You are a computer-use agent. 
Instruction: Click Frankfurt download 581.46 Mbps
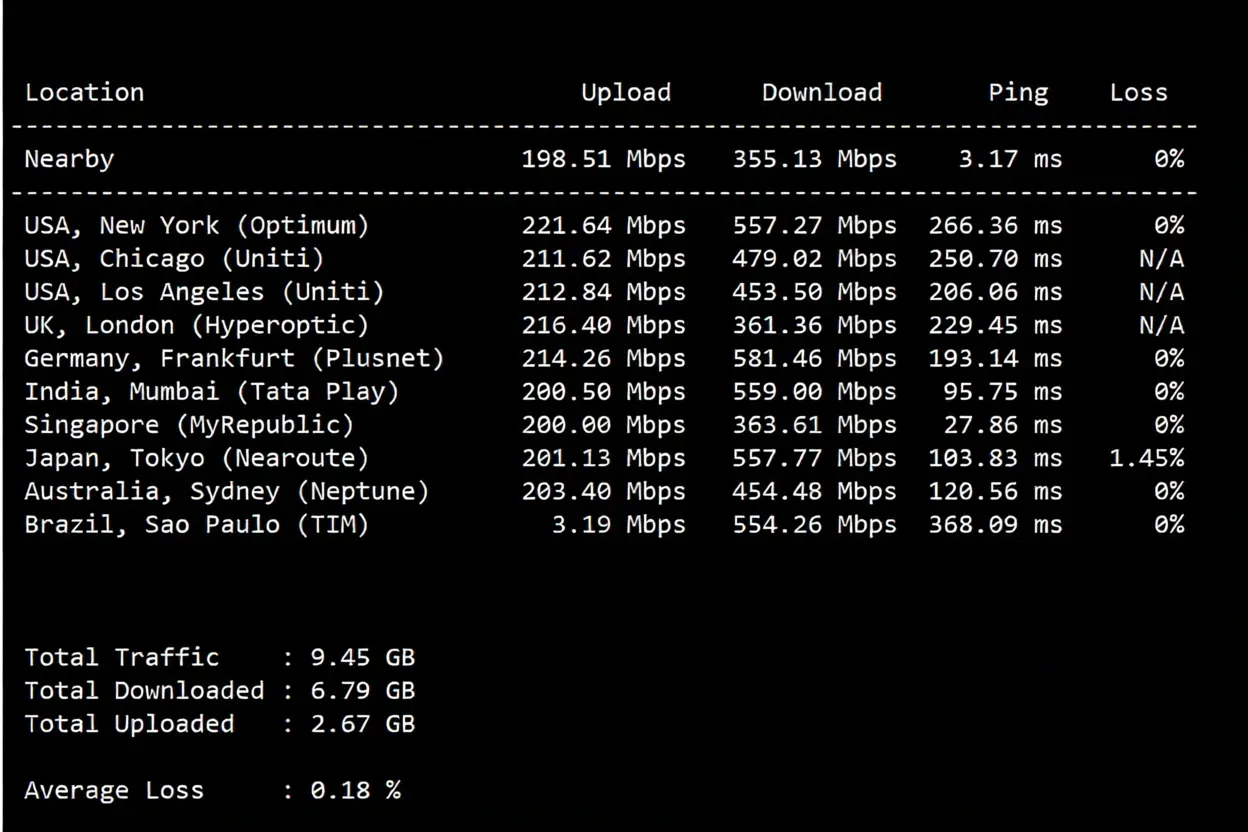point(815,359)
